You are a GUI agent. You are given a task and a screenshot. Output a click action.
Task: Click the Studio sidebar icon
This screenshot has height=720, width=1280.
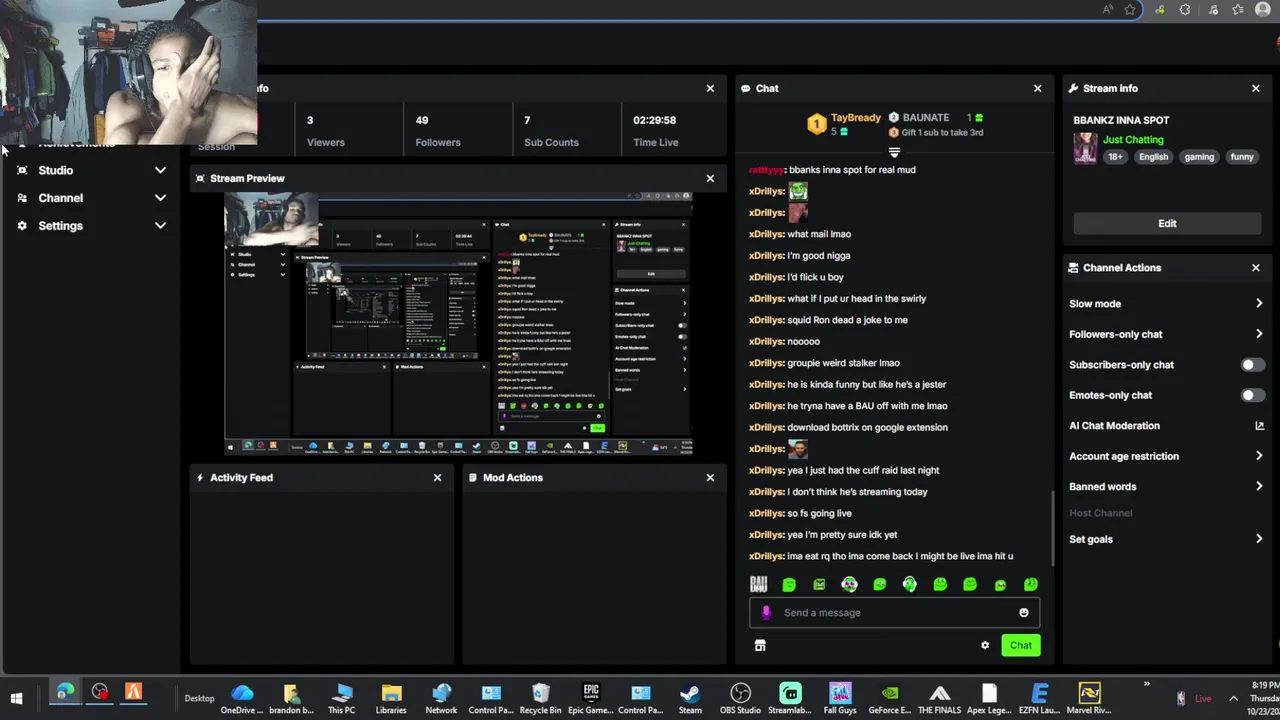click(x=22, y=170)
